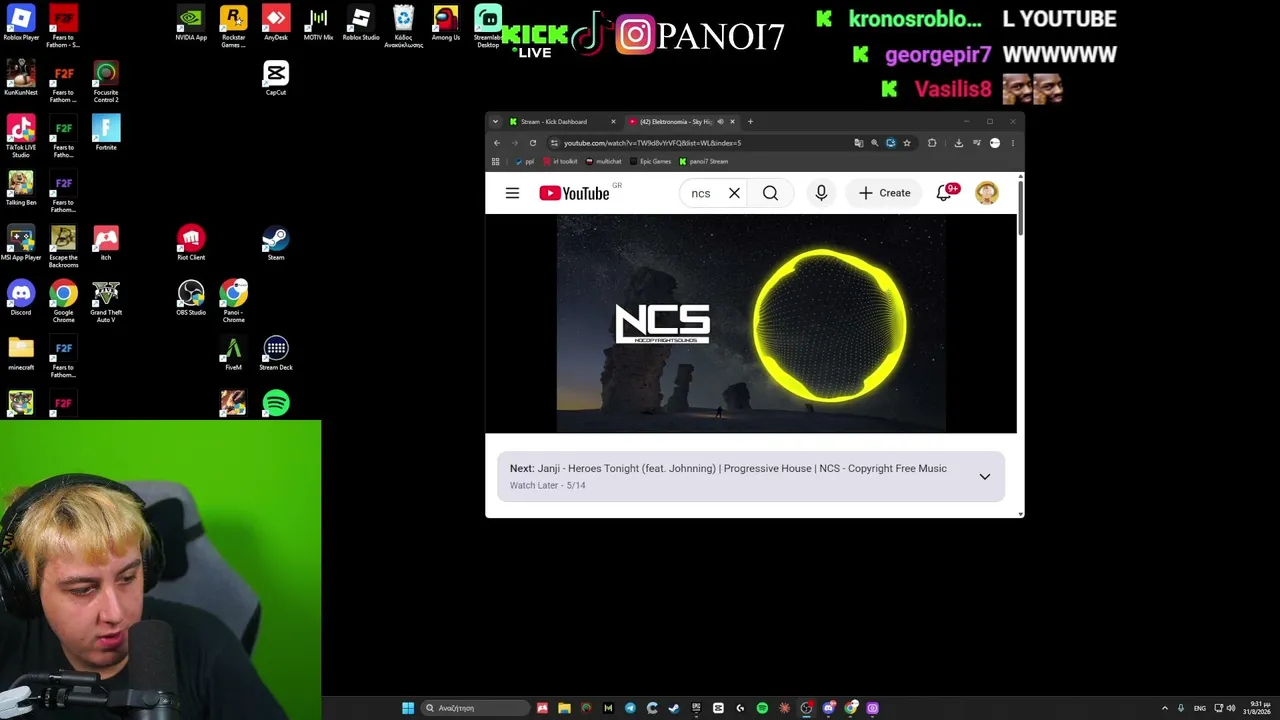Bookmark this page with the star icon
The height and width of the screenshot is (720, 1280).
[x=907, y=143]
